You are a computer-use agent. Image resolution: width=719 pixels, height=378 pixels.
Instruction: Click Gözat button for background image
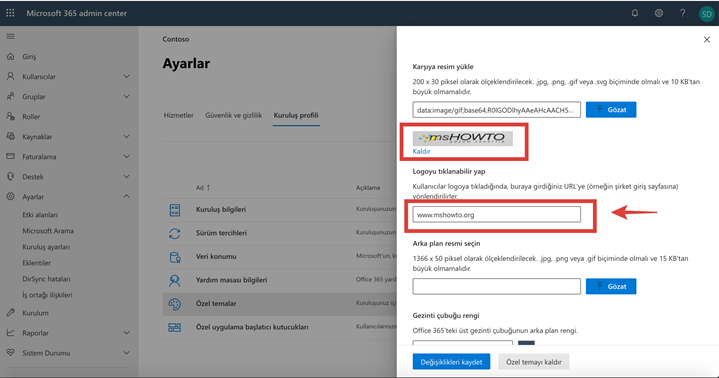point(611,286)
